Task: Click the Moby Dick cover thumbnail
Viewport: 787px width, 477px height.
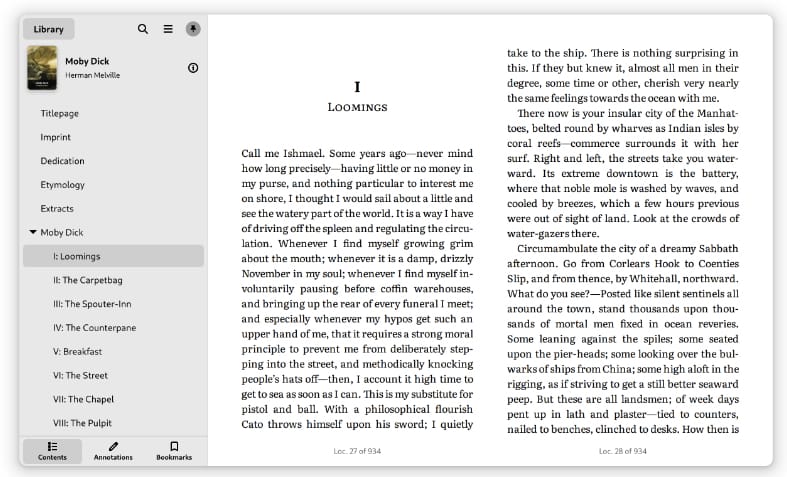Action: (x=42, y=68)
